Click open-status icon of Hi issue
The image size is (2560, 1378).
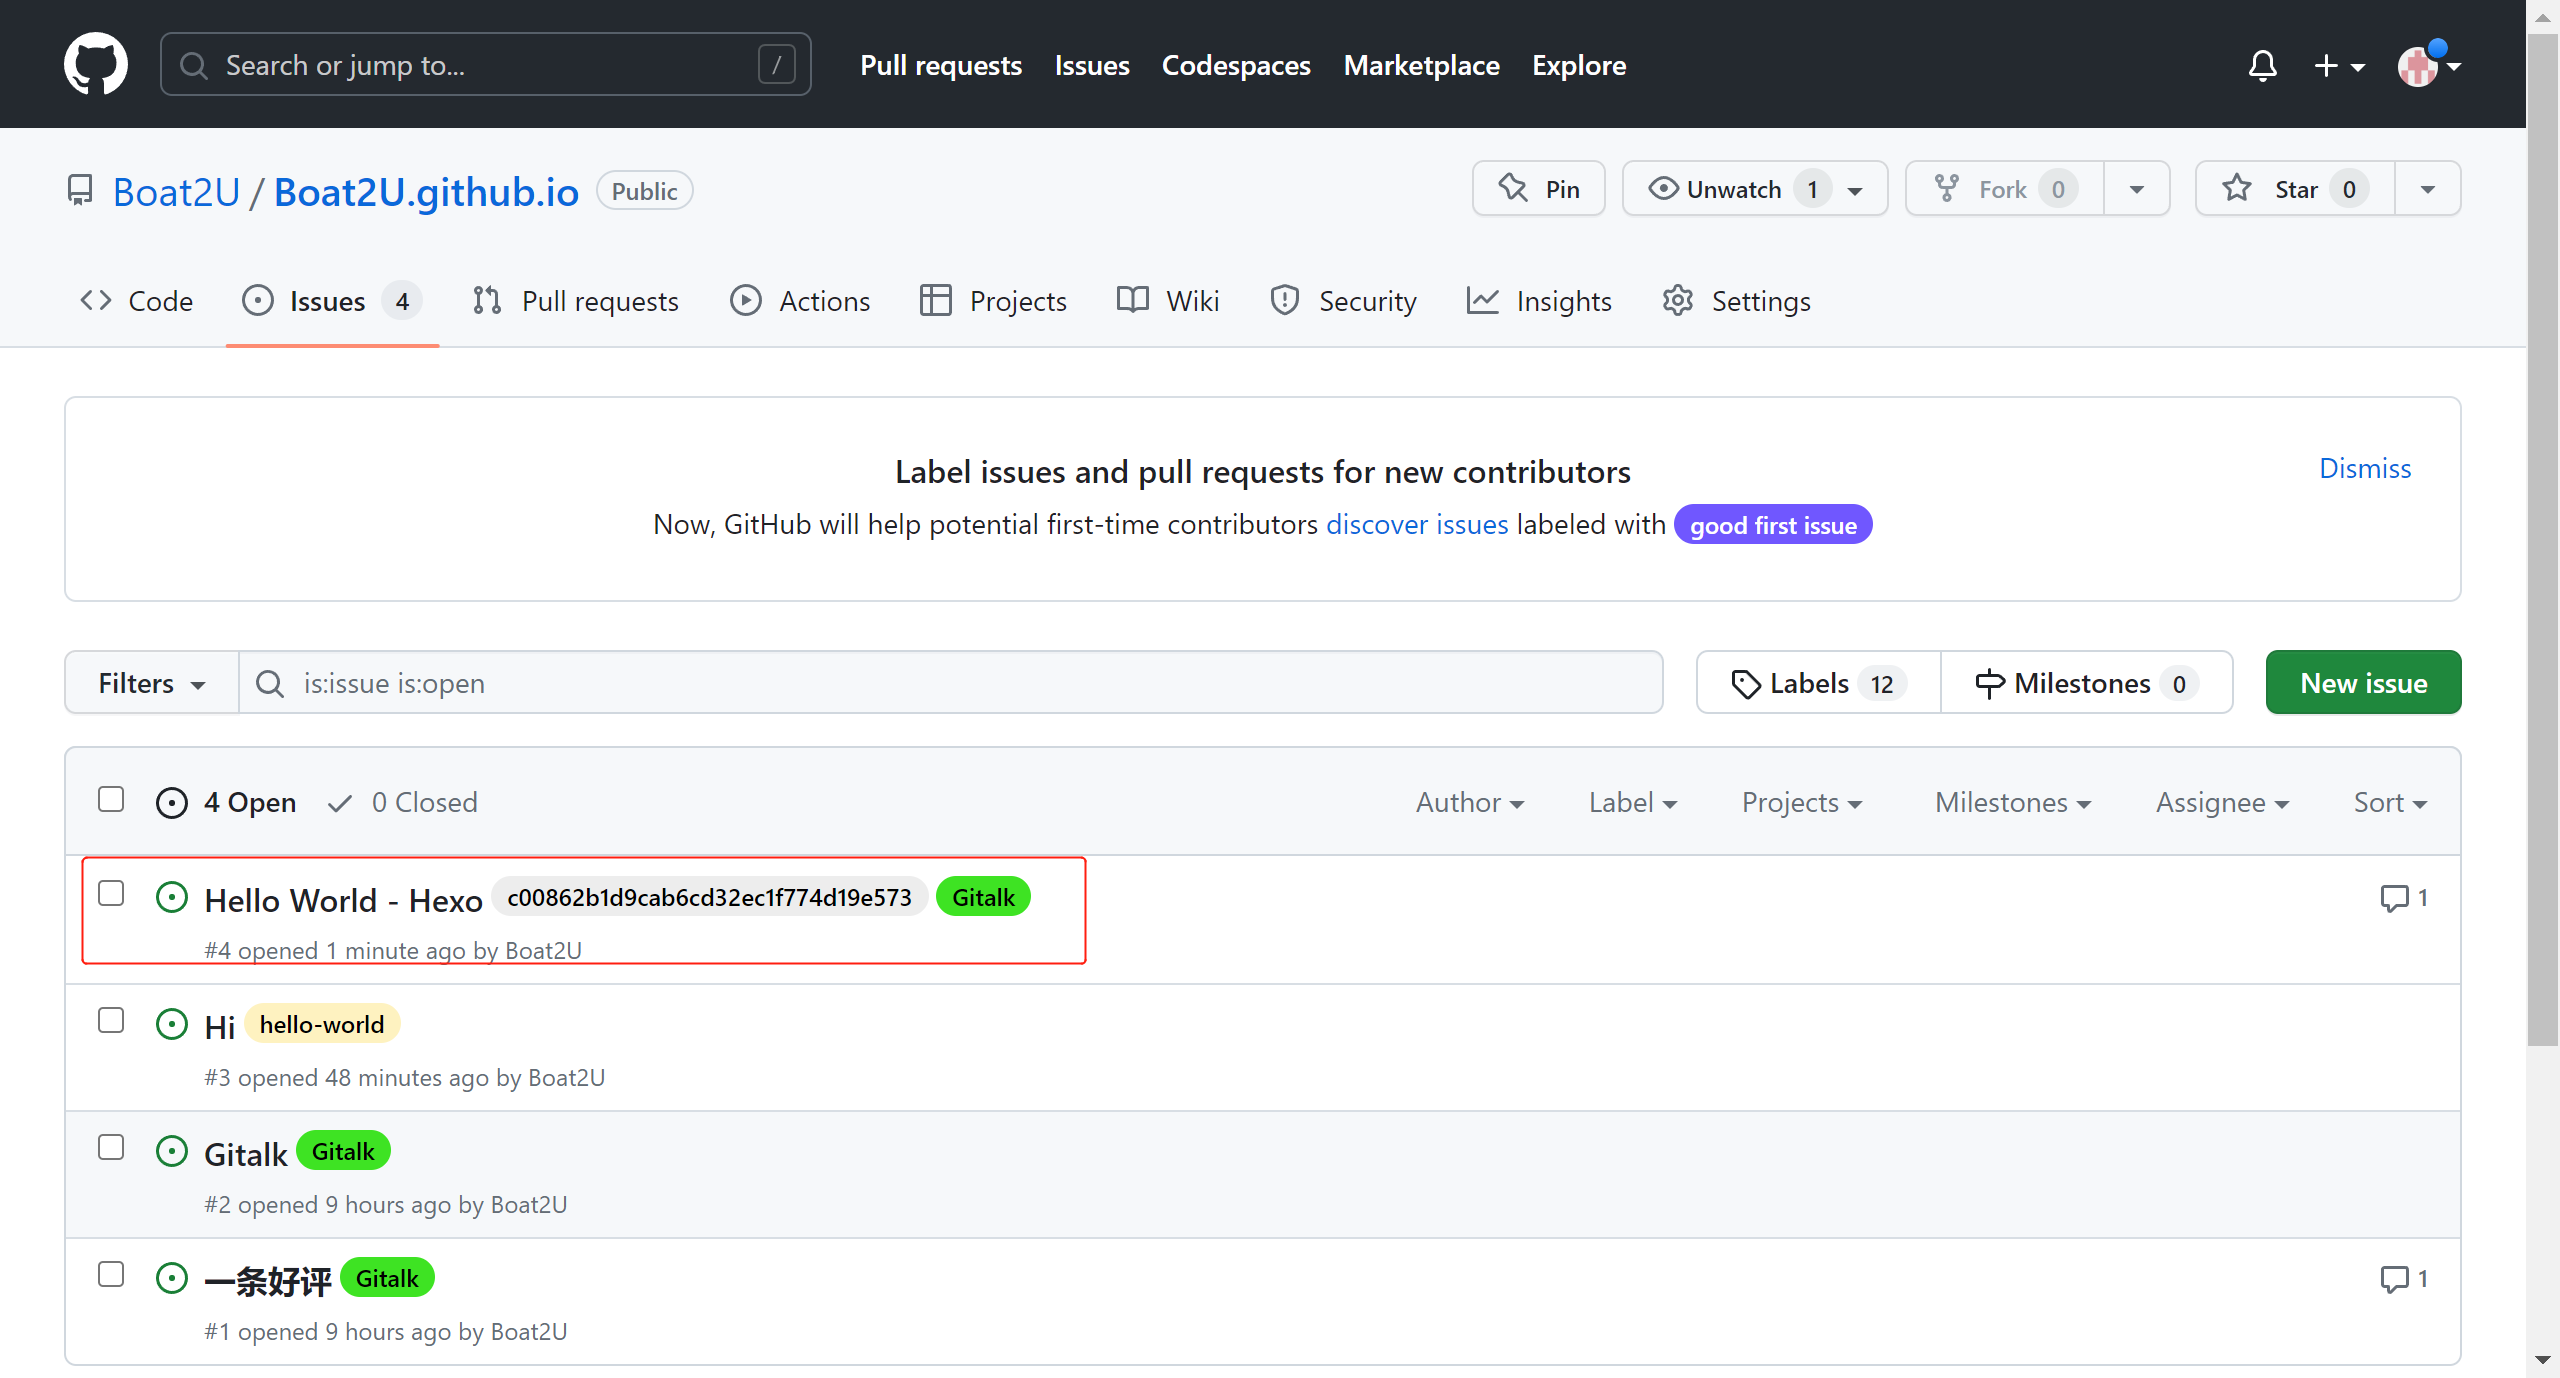172,1025
